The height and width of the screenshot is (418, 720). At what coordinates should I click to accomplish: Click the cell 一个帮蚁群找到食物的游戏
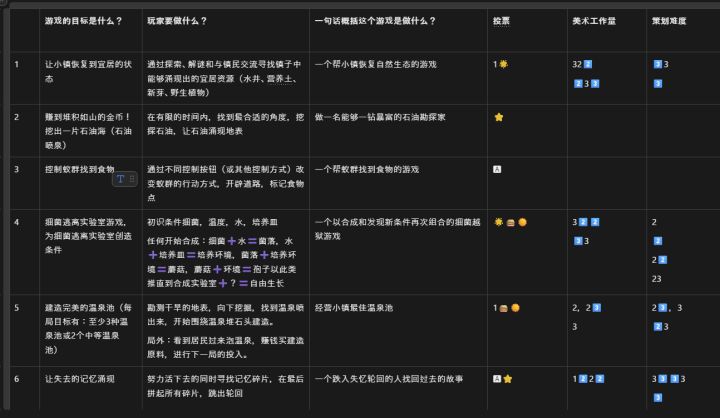coord(398,183)
